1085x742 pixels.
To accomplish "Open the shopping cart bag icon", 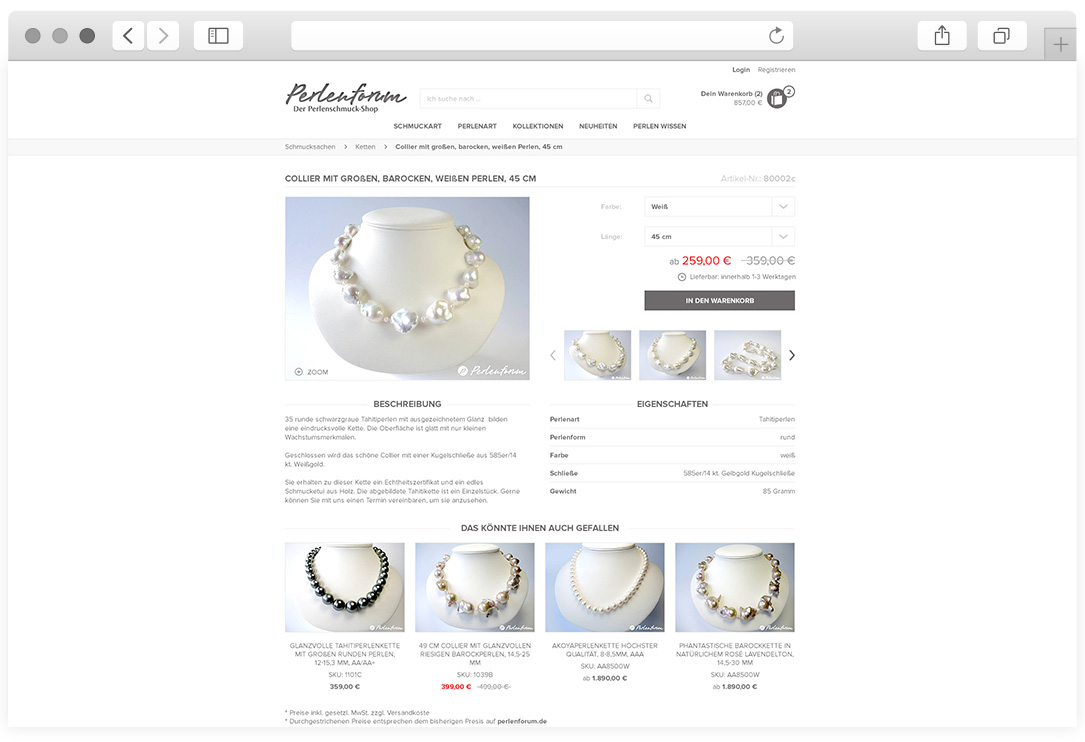I will coord(777,98).
